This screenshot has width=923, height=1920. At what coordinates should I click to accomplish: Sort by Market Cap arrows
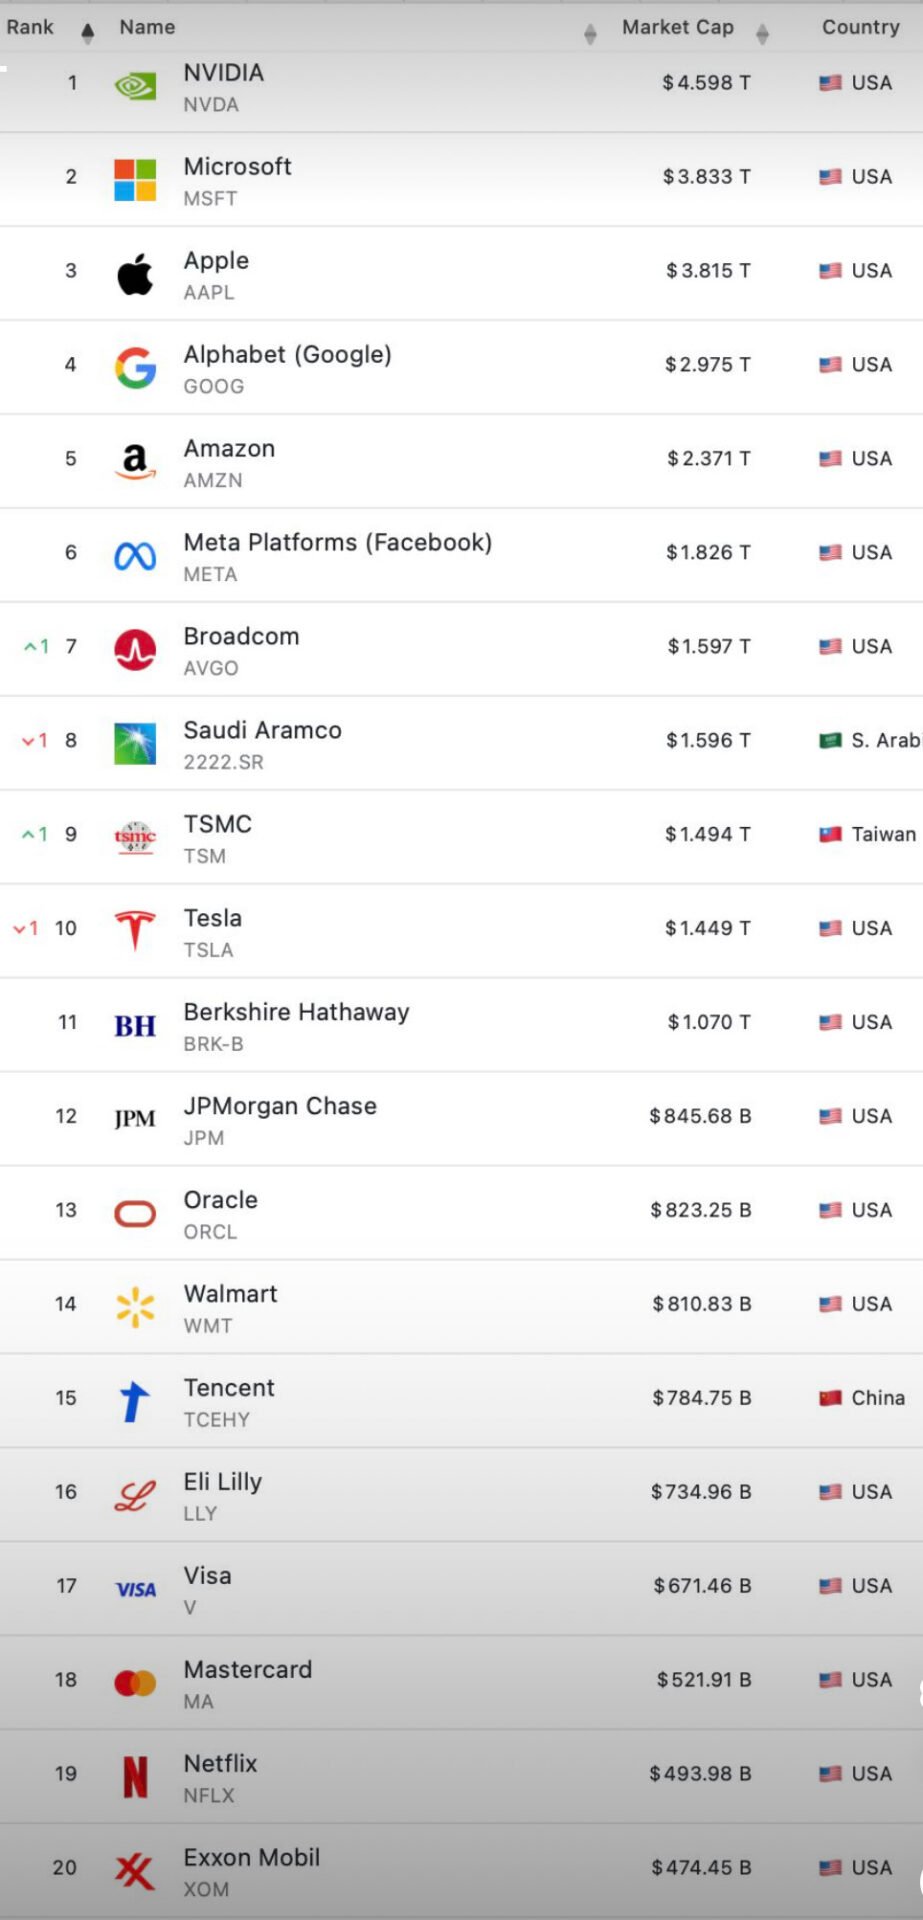(762, 34)
